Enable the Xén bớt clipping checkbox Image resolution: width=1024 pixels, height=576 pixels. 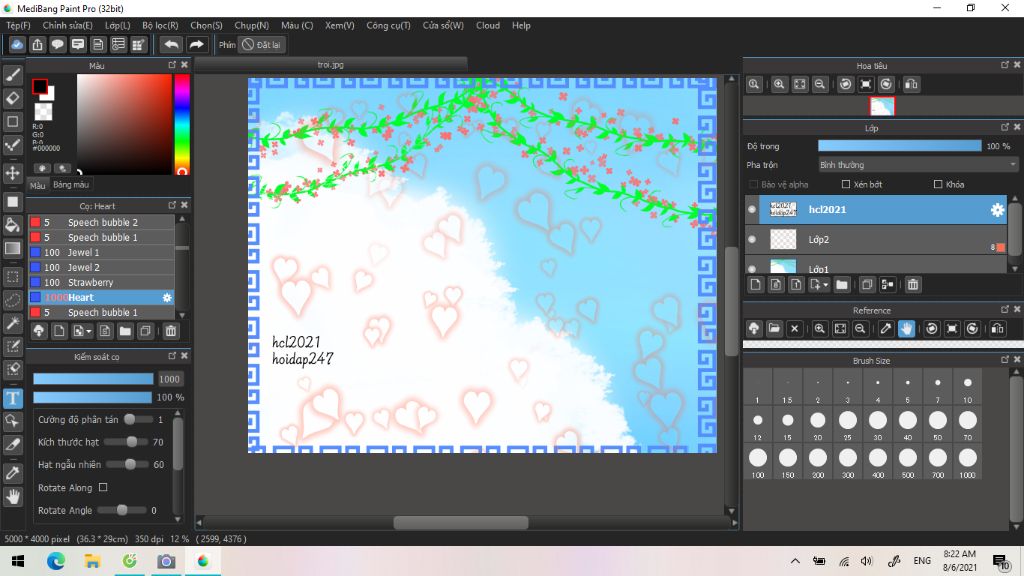pyautogui.click(x=846, y=184)
